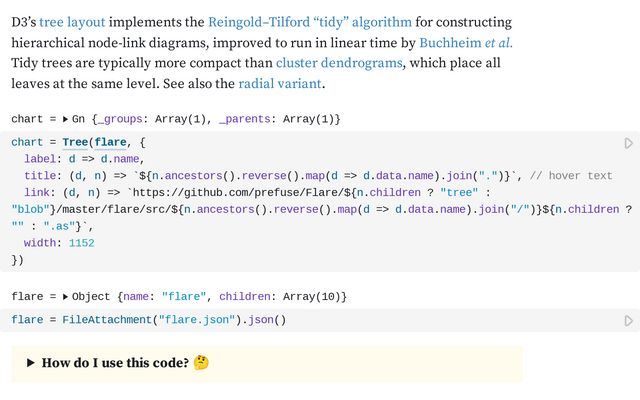Place cursor at width value 1152
The height and width of the screenshot is (400, 640).
click(x=82, y=243)
